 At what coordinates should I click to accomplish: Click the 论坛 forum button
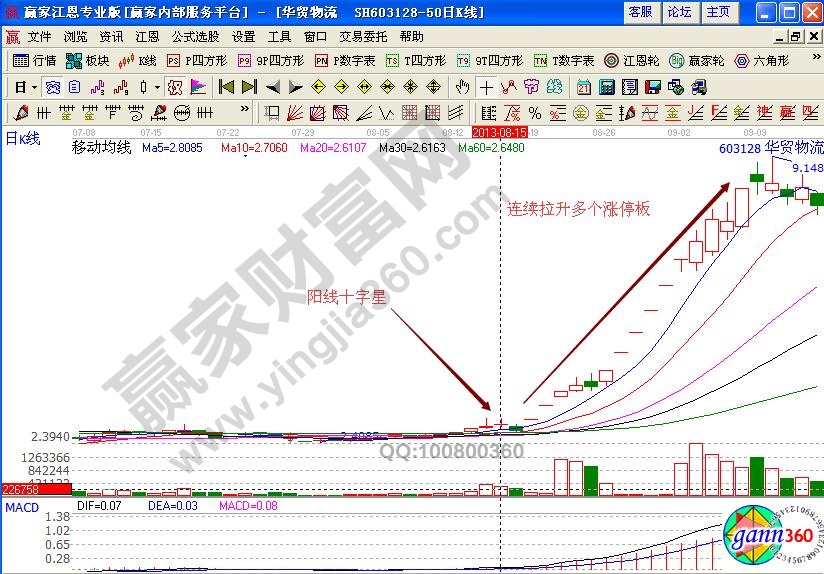(x=679, y=12)
